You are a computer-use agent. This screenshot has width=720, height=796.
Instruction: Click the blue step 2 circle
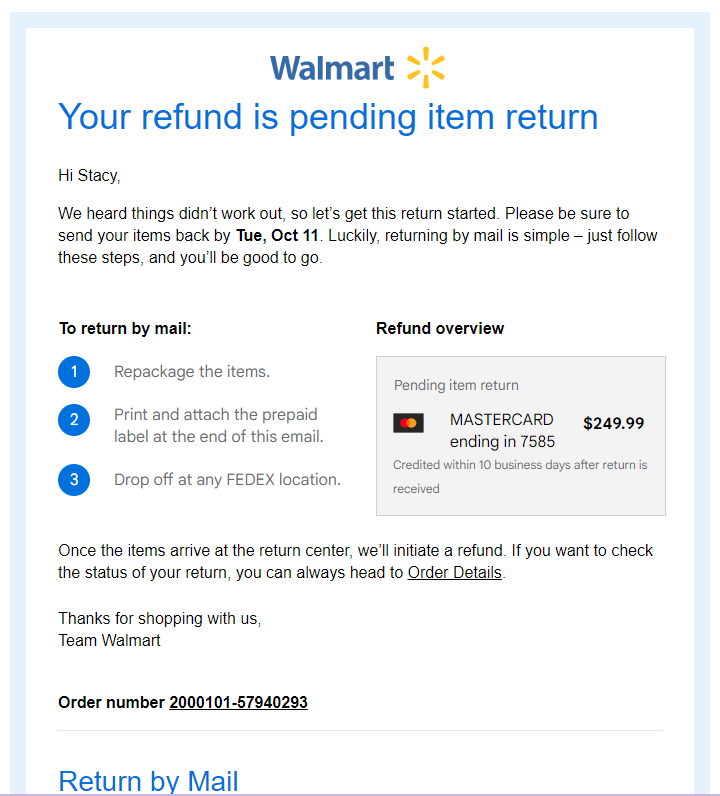click(74, 420)
